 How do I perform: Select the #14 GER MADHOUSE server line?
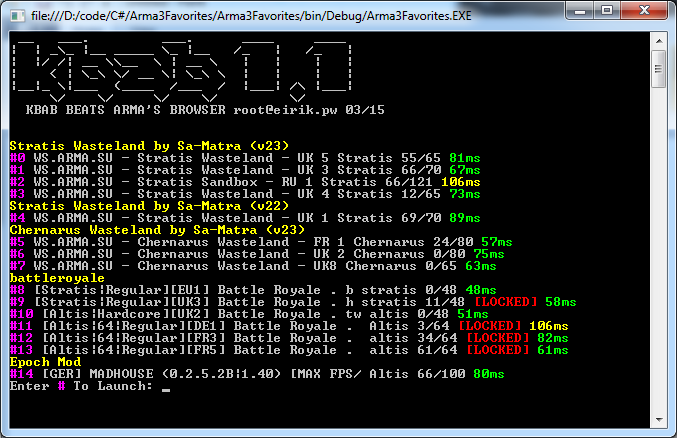[257, 374]
